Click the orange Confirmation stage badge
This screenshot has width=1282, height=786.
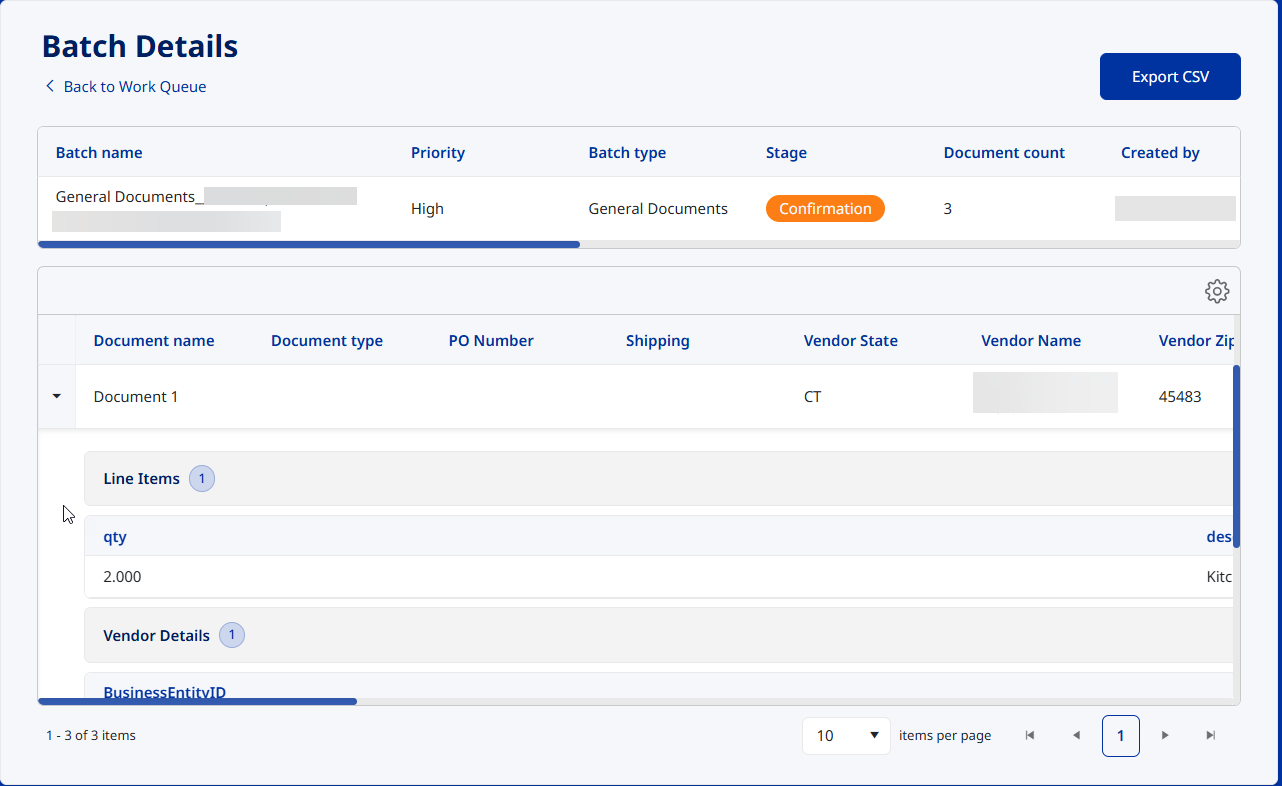click(x=825, y=209)
